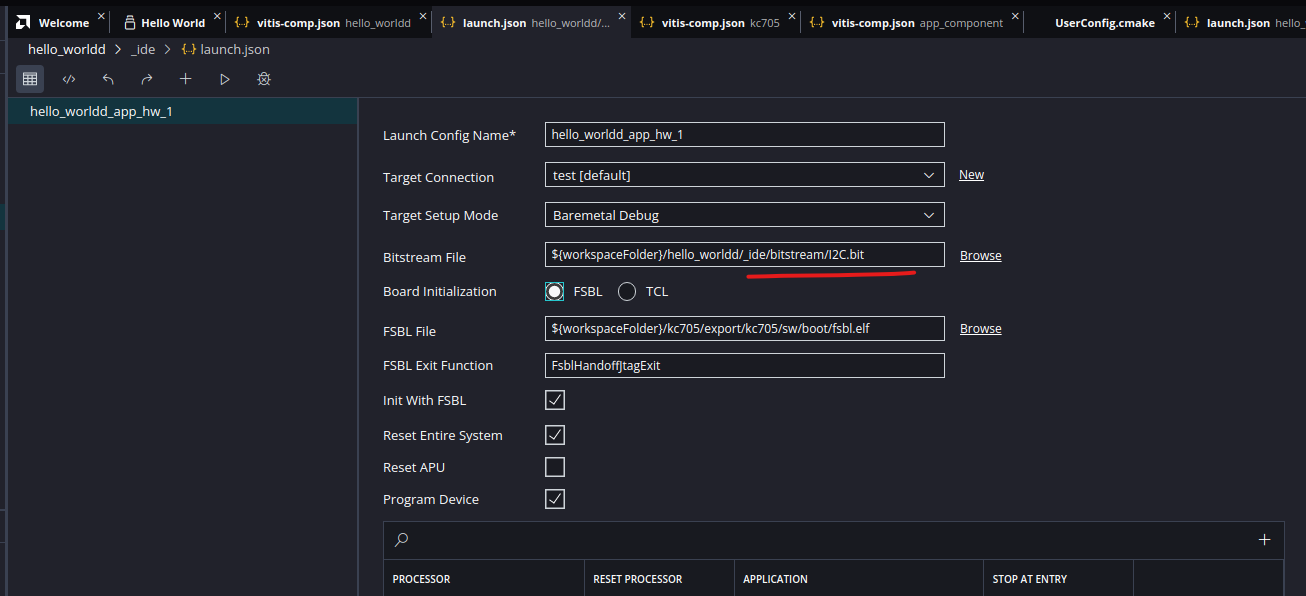Click the PROCESSOR column header

(421, 579)
